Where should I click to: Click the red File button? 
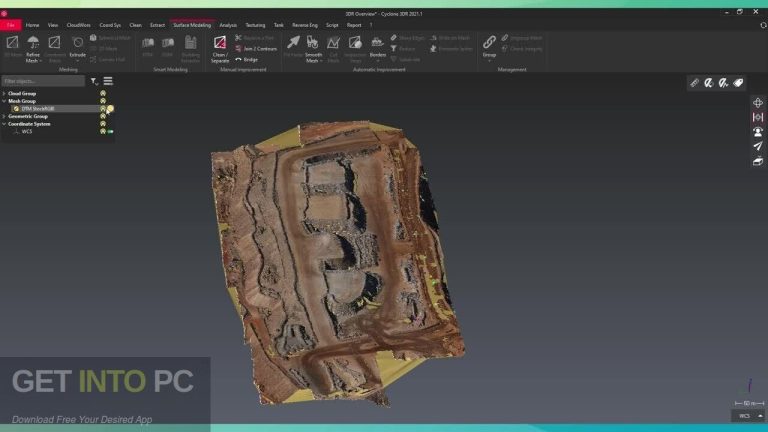[11, 24]
